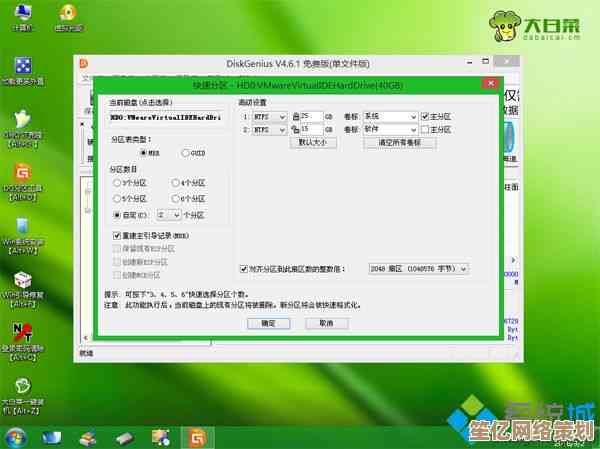The height and width of the screenshot is (449, 600).
Task: Open first partition NTFS file system dropdown
Action: tap(283, 116)
